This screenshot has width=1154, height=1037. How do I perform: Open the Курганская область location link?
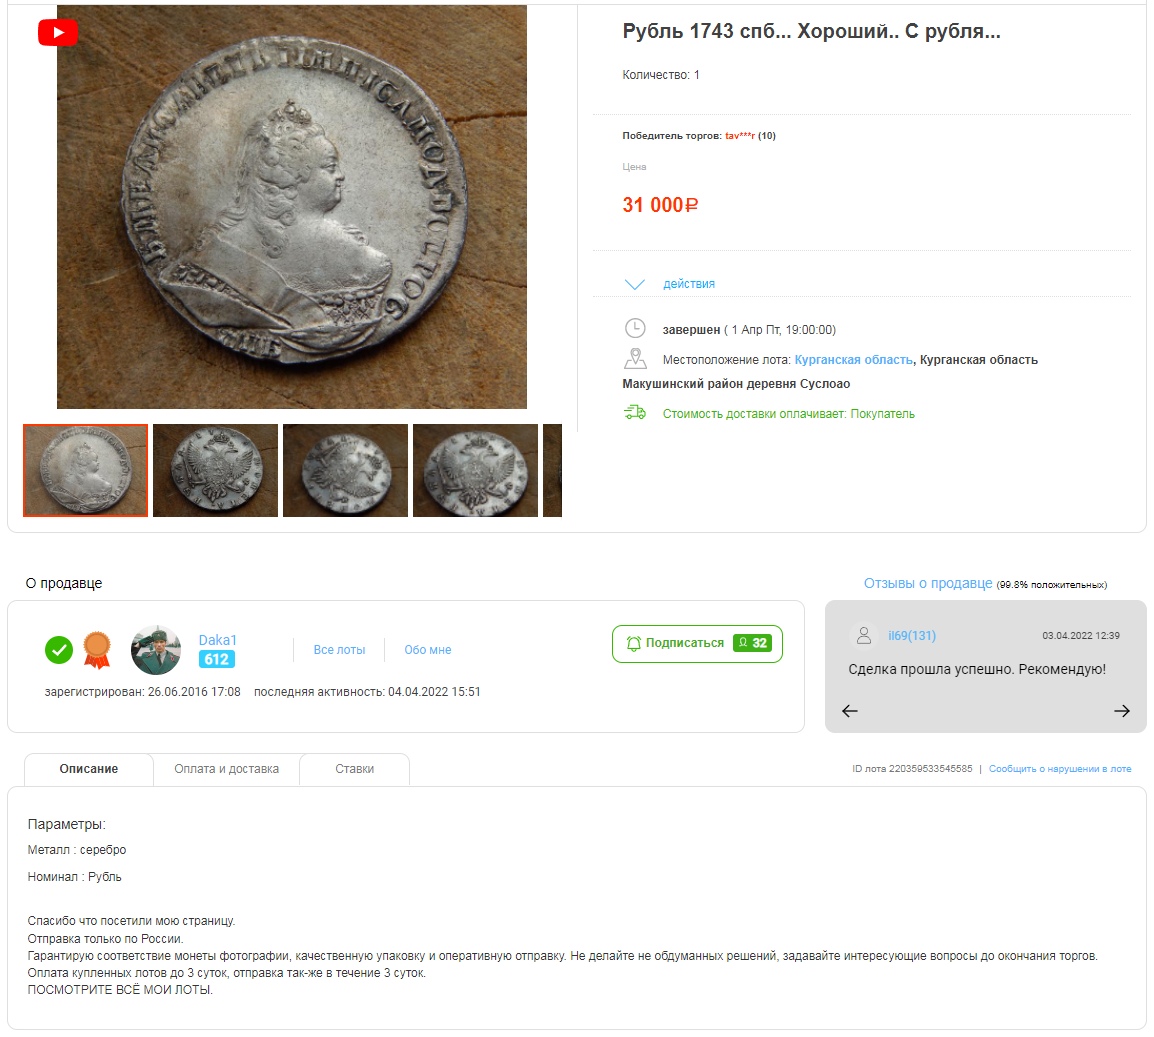pos(853,360)
